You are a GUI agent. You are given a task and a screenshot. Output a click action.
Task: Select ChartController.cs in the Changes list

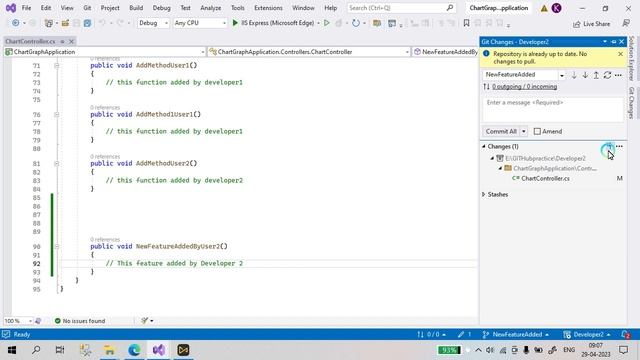coord(545,178)
